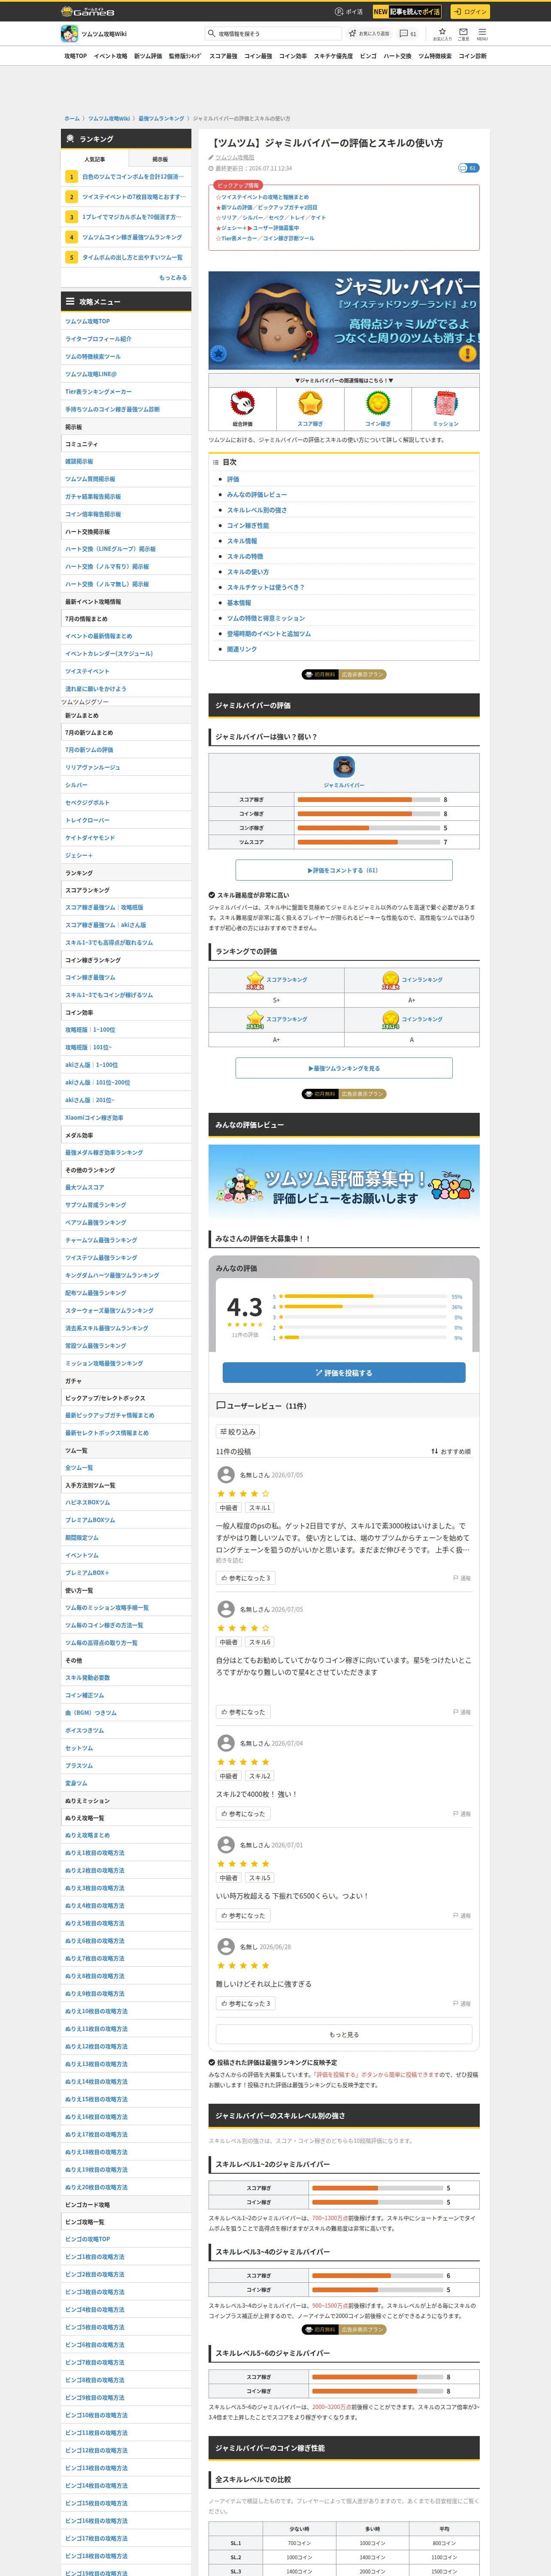Click the 記事を読んでポイ活 banner button
The width and height of the screenshot is (551, 2576).
(x=407, y=12)
